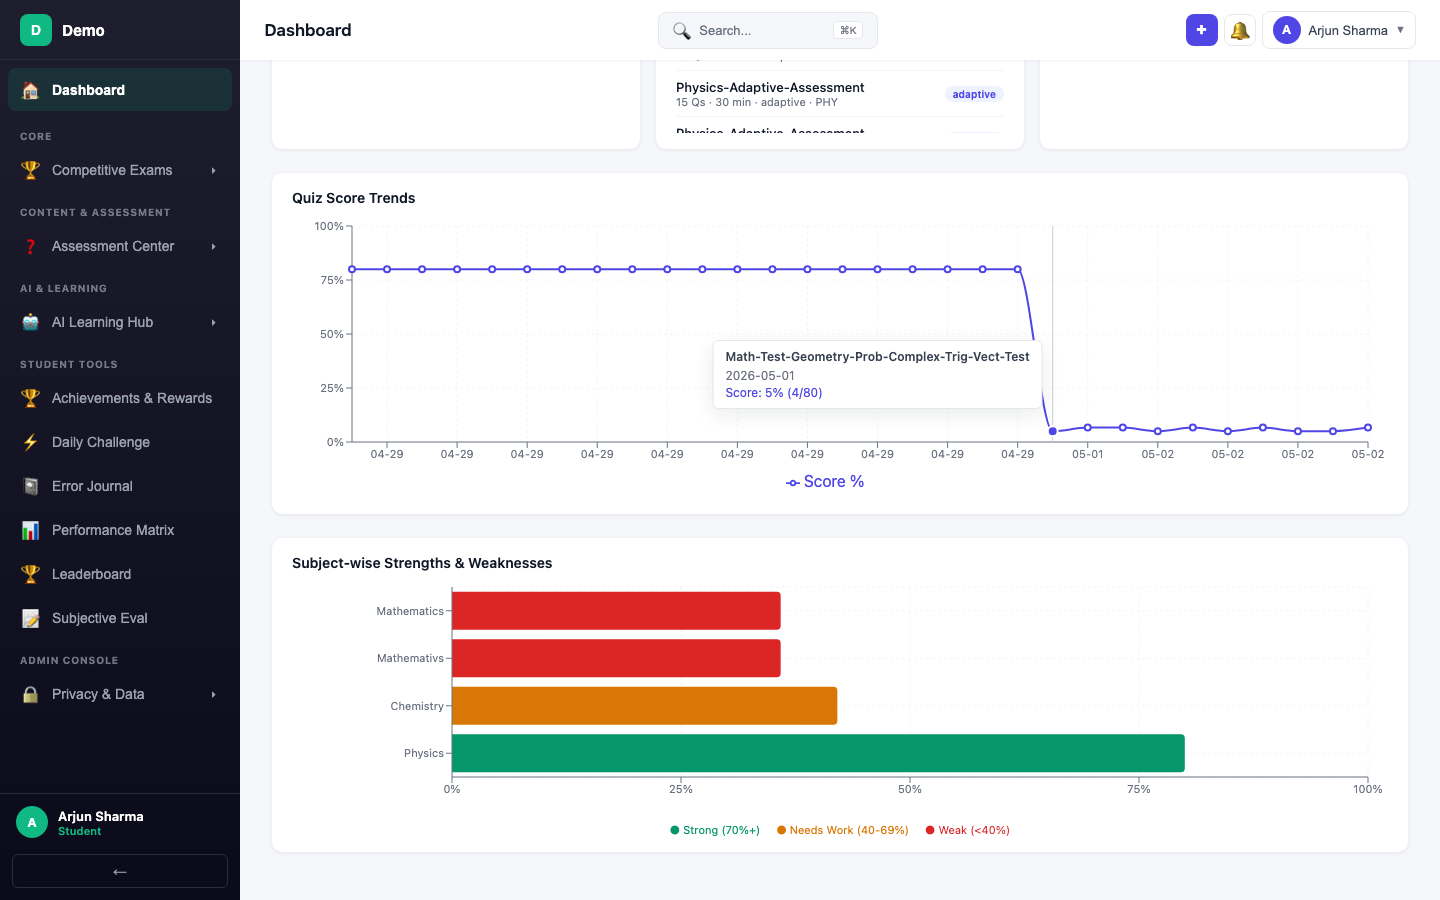1440x900 pixels.
Task: Click the Quiz Score Trends heading
Action: coord(353,198)
